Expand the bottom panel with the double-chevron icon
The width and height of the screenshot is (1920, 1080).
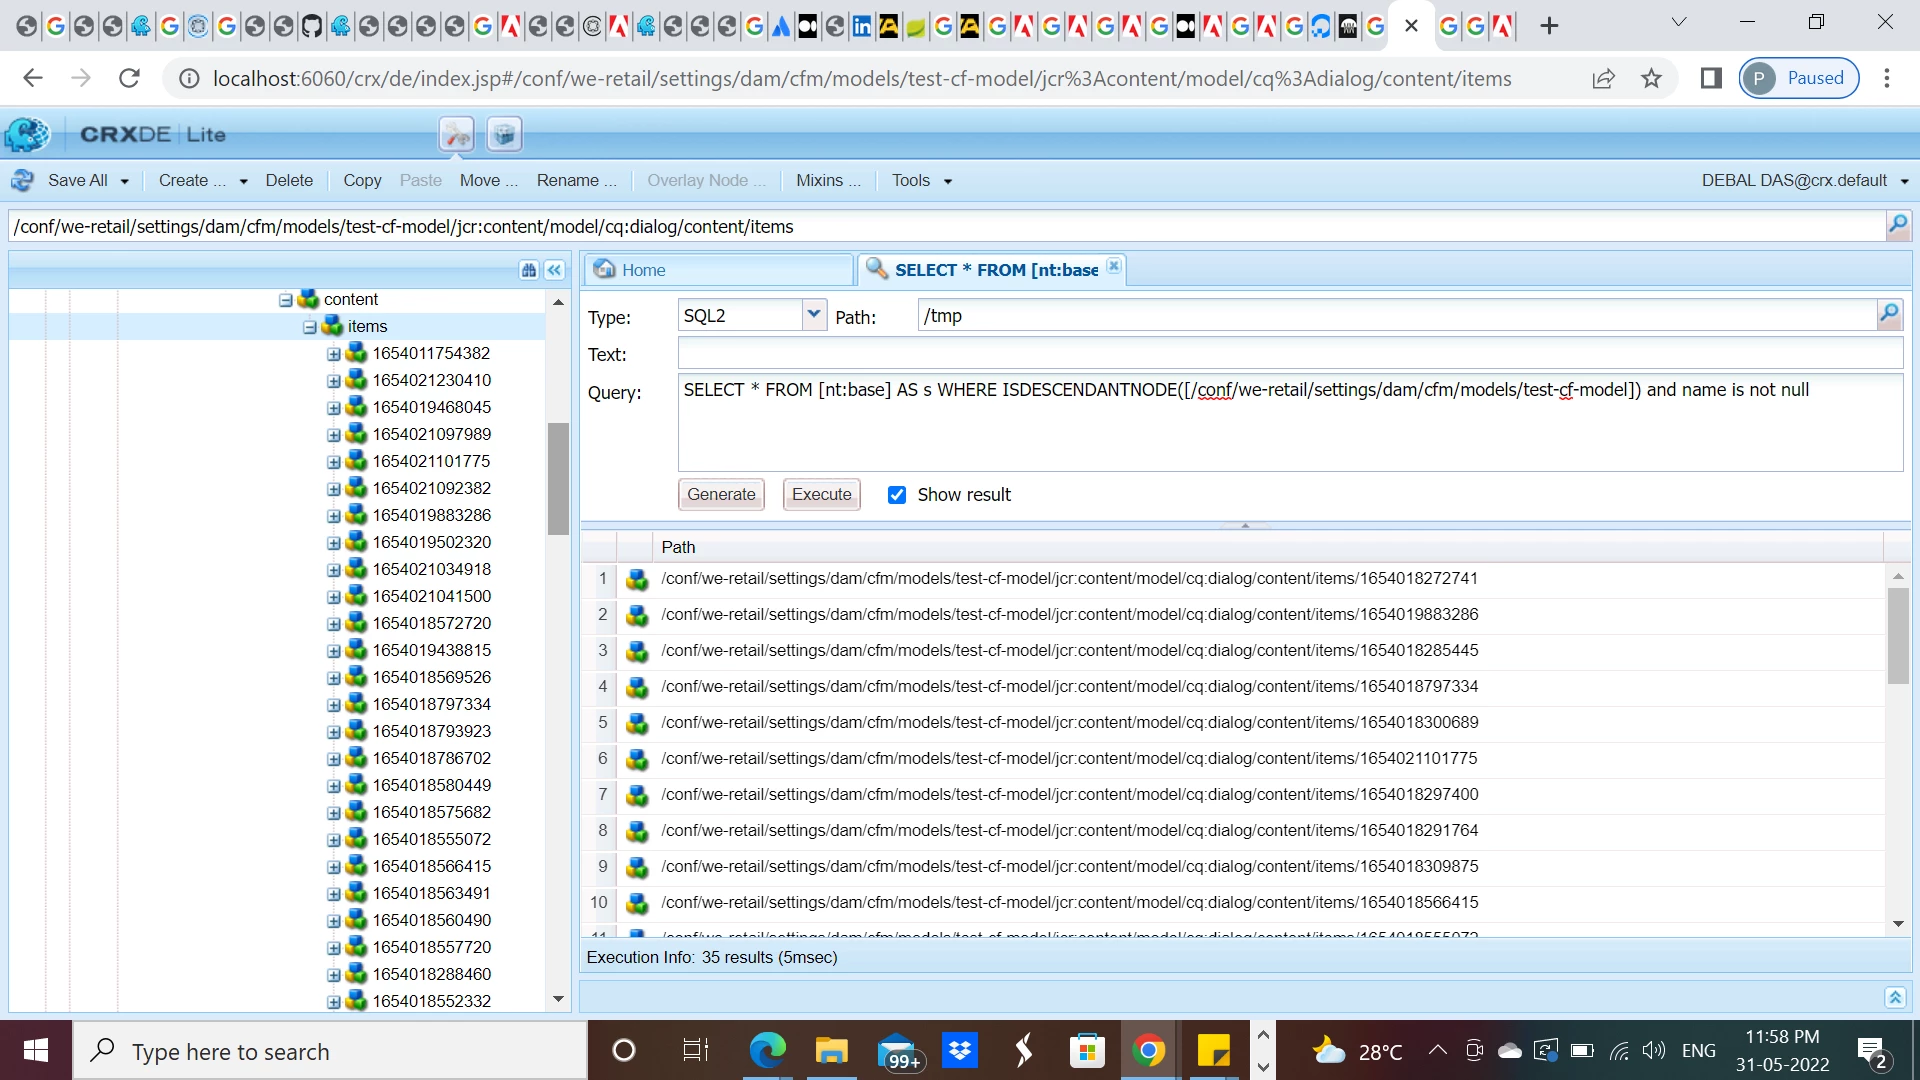pos(1894,997)
